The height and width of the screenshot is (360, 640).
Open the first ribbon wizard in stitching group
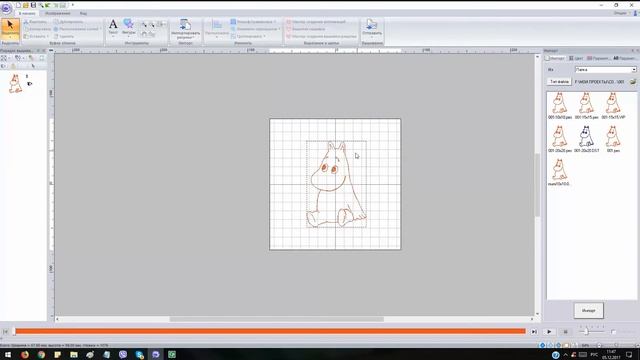tap(316, 22)
